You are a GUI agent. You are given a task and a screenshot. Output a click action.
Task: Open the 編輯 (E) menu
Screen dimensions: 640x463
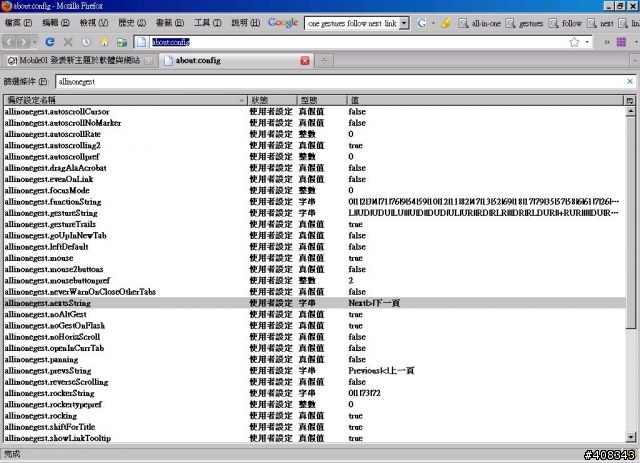[x=56, y=23]
